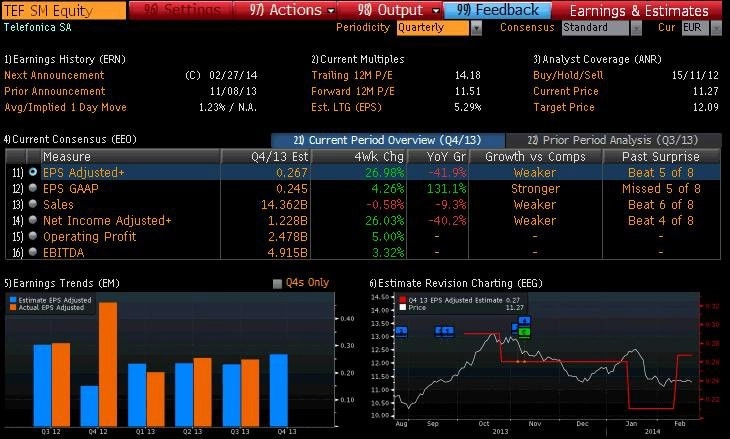Image resolution: width=730 pixels, height=439 pixels.
Task: Select the Operating Profit radio button
Action: tap(33, 236)
